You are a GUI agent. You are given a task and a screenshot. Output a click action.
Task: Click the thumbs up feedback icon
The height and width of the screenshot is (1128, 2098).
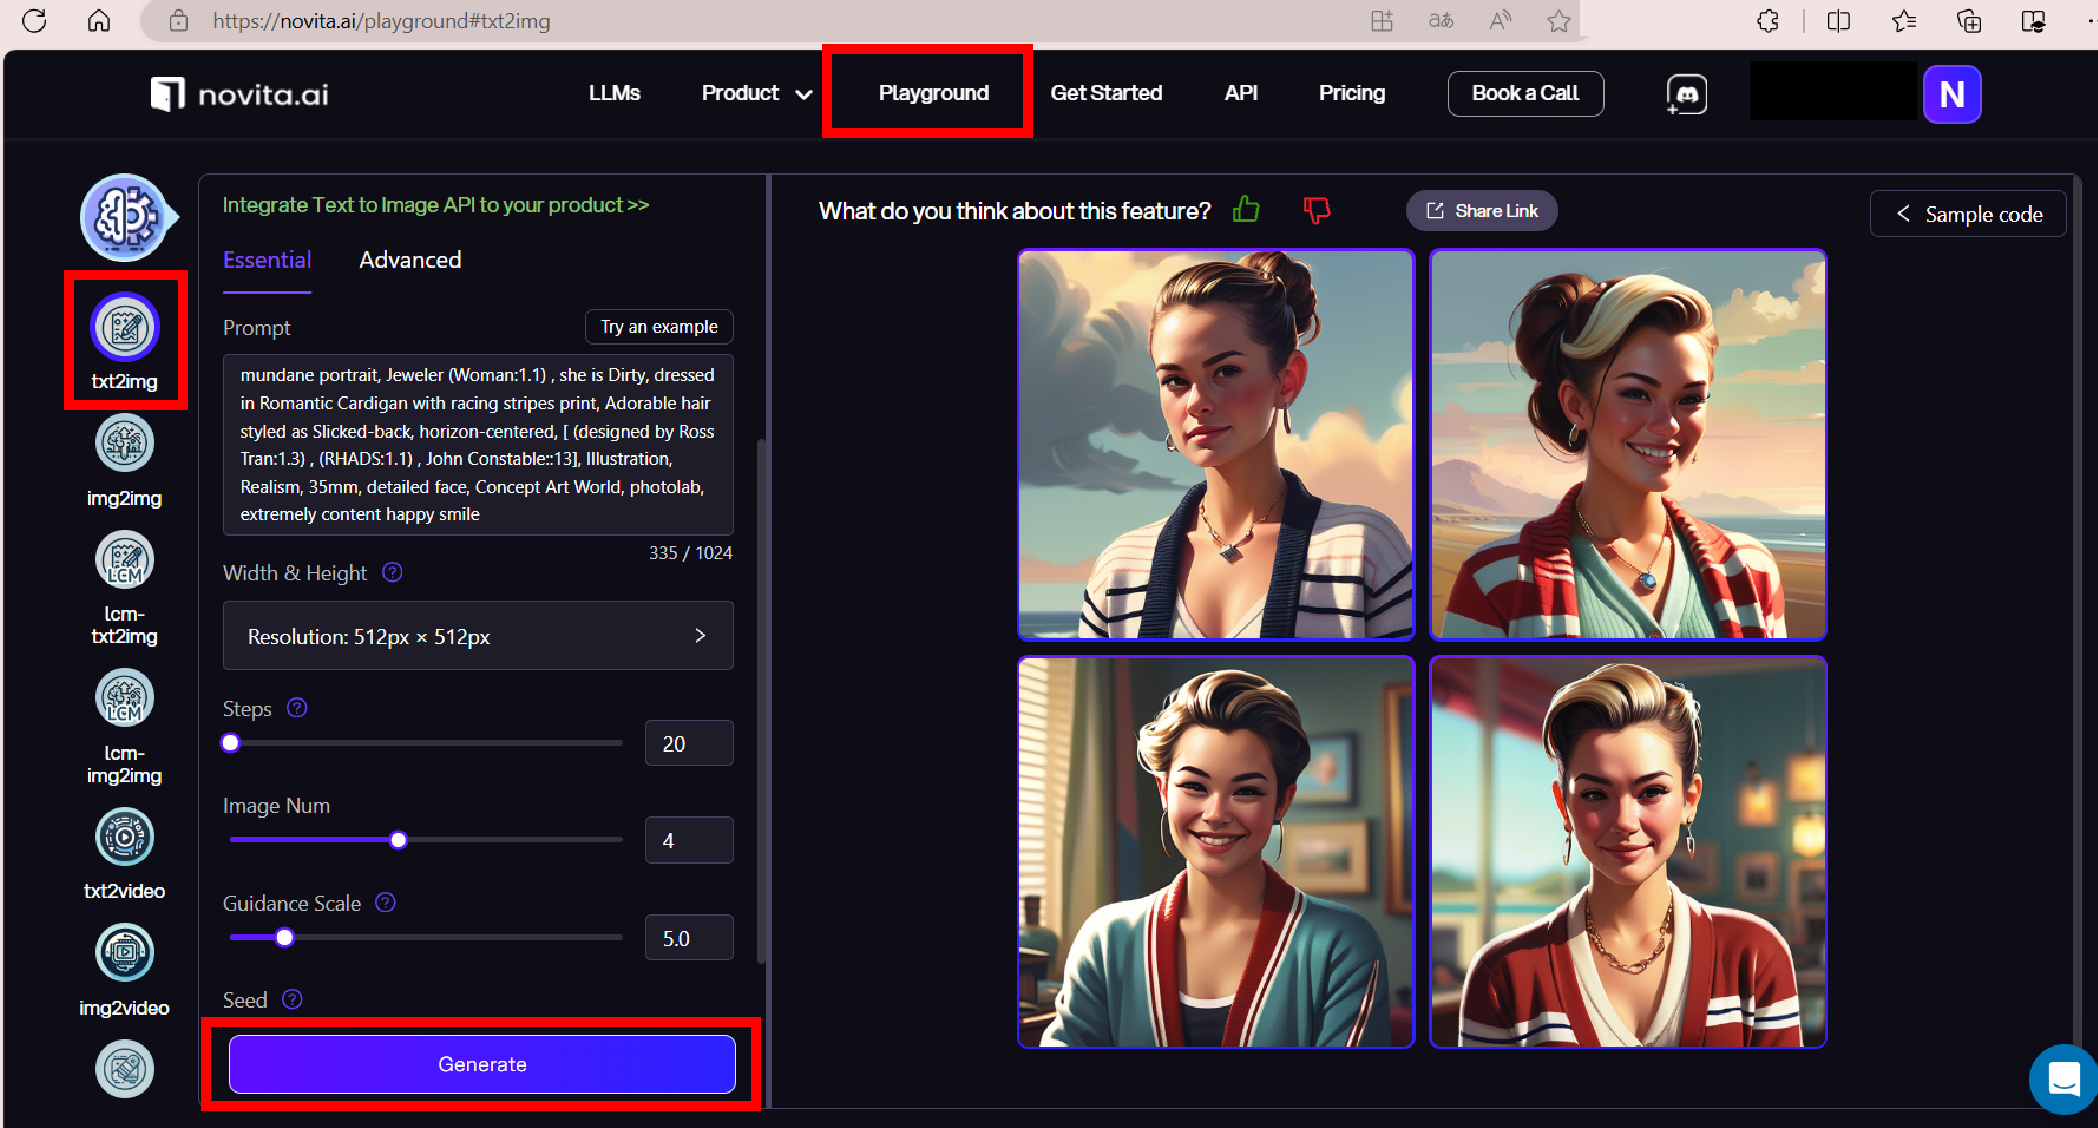pyautogui.click(x=1246, y=210)
